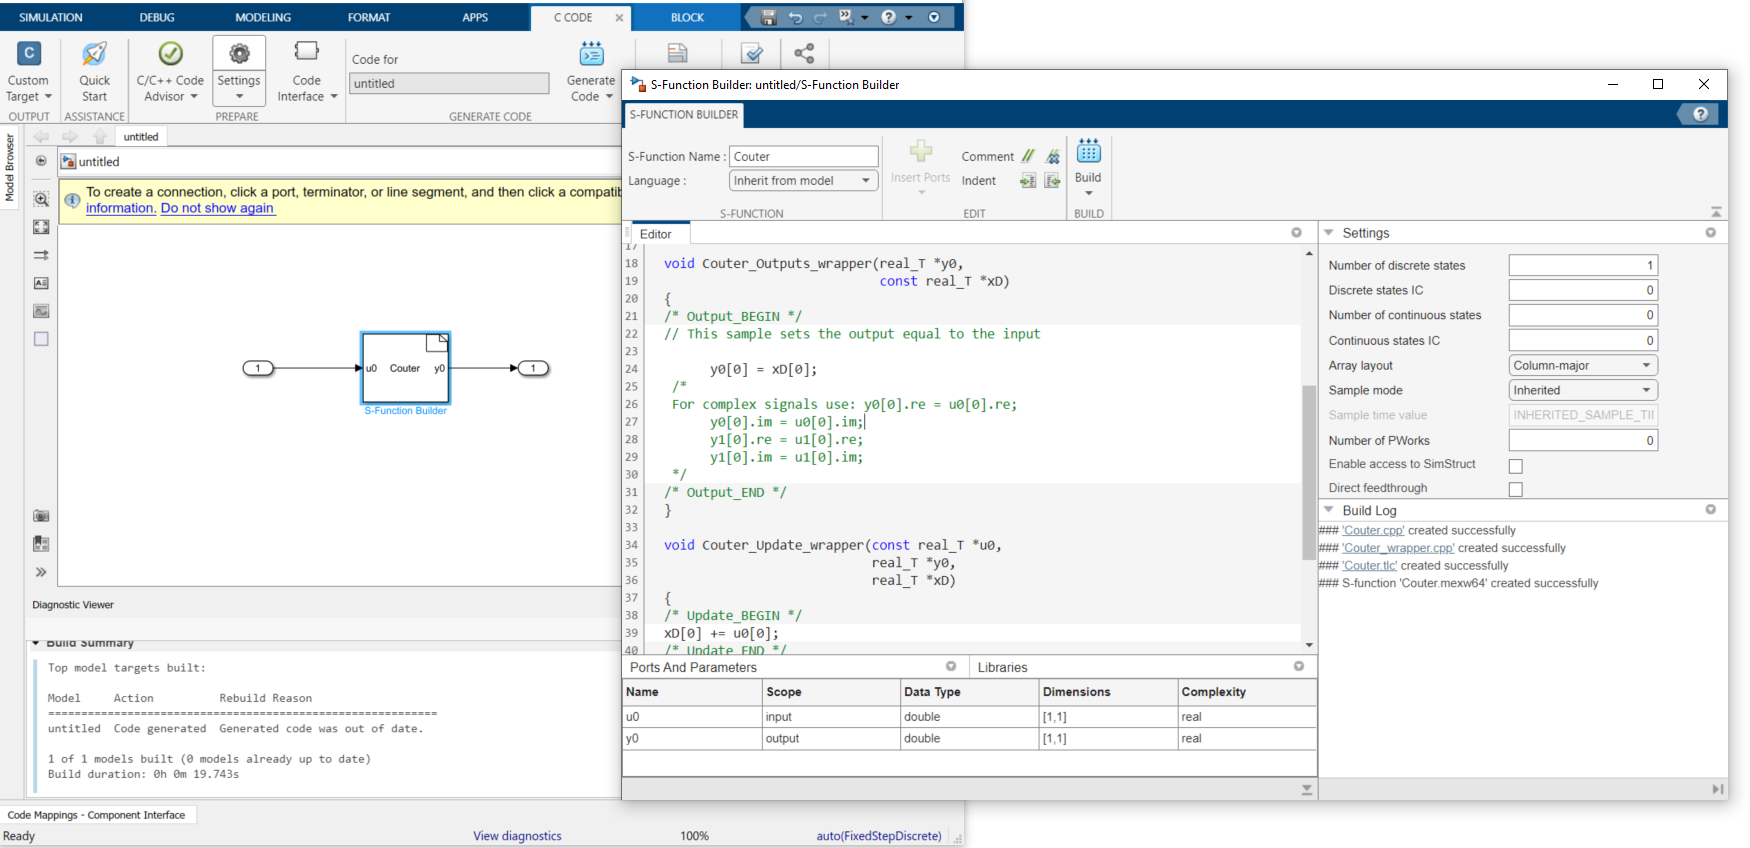Click the share icon in the C Code toolstrip
This screenshot has width=1750, height=848.
click(x=804, y=53)
